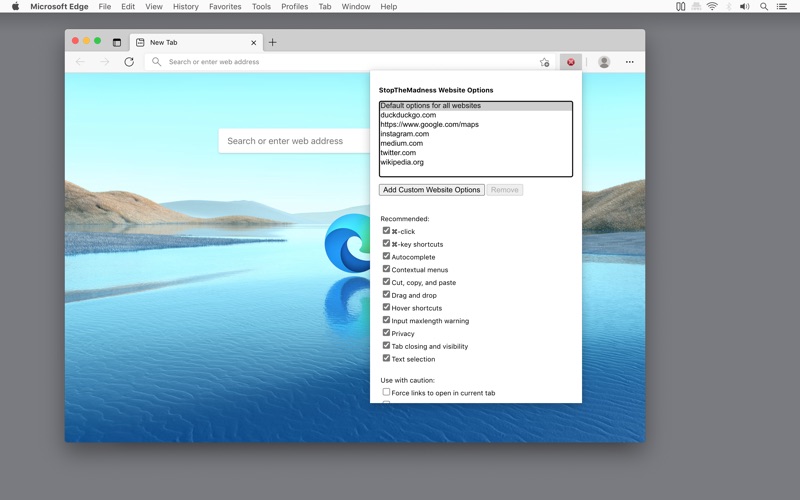
Task: Open the Edit menu
Action: click(x=128, y=7)
